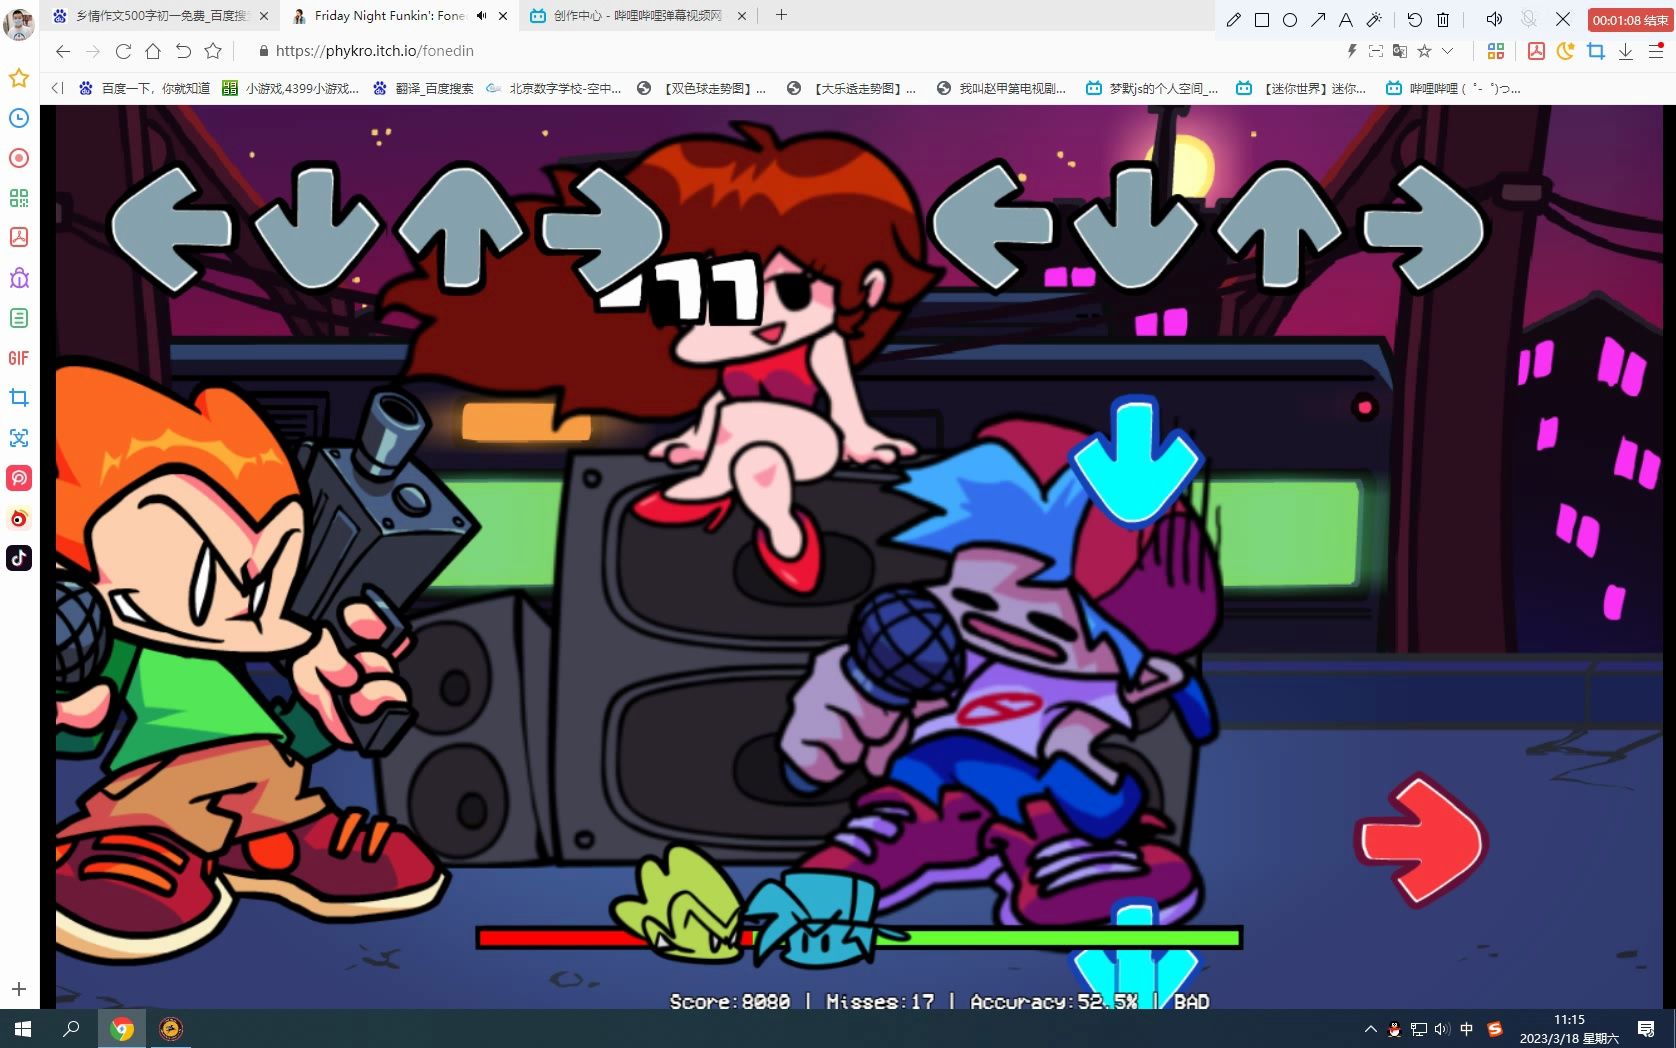Image resolution: width=1676 pixels, height=1048 pixels.
Task: Open the GIF recorder in sidebar
Action: tap(19, 358)
